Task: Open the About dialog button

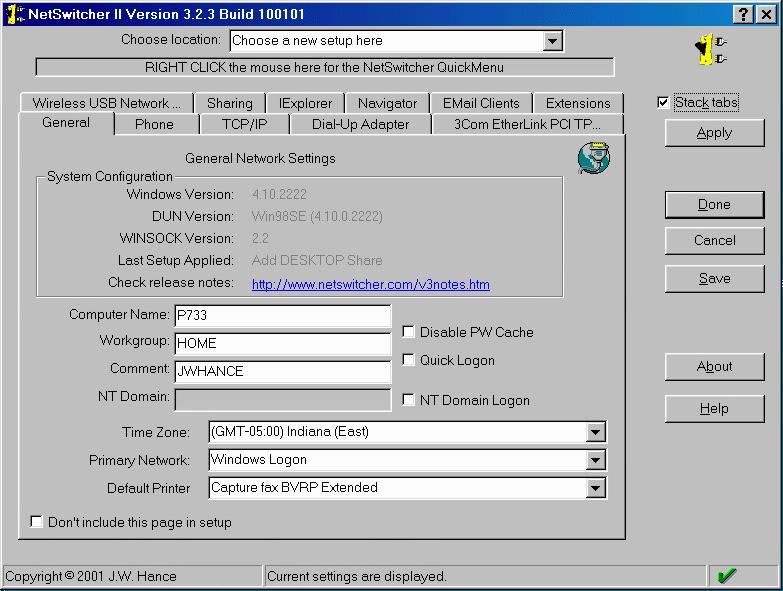Action: pos(714,366)
